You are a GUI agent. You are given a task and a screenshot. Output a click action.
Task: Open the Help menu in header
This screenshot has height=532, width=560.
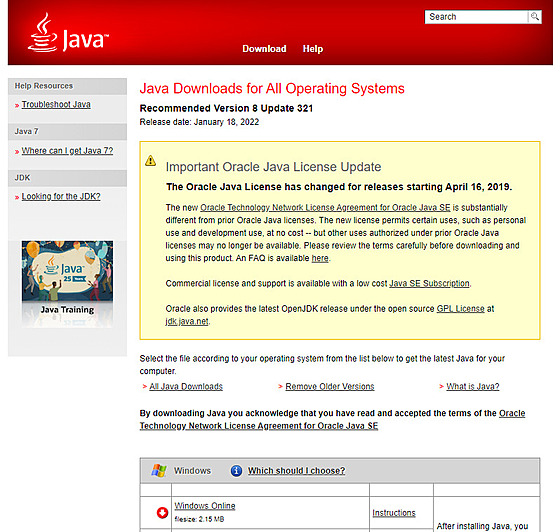pos(313,49)
